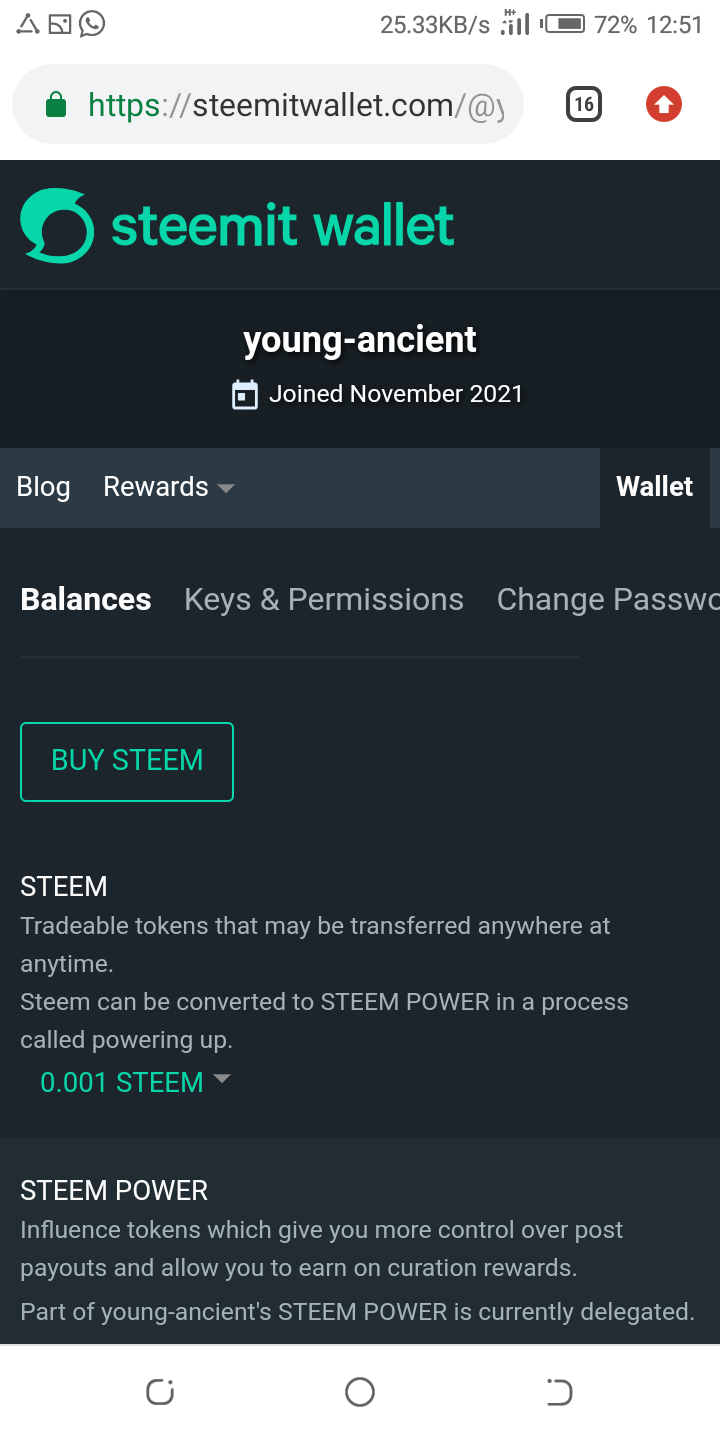The width and height of the screenshot is (720, 1440).
Task: Click the Steemit speech-bubble logo icon
Action: point(57,226)
